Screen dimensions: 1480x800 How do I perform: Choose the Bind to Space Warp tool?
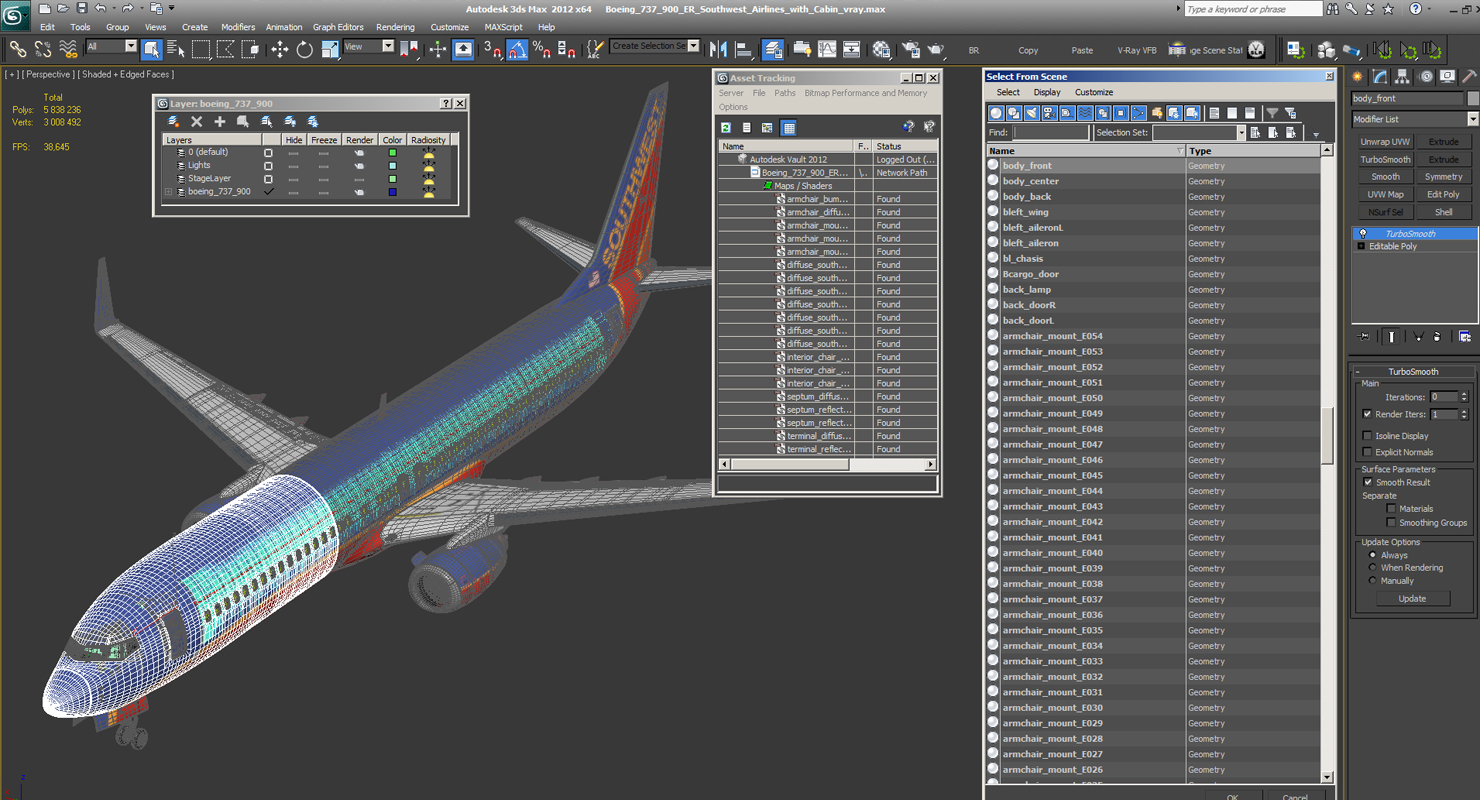pyautogui.click(x=68, y=49)
